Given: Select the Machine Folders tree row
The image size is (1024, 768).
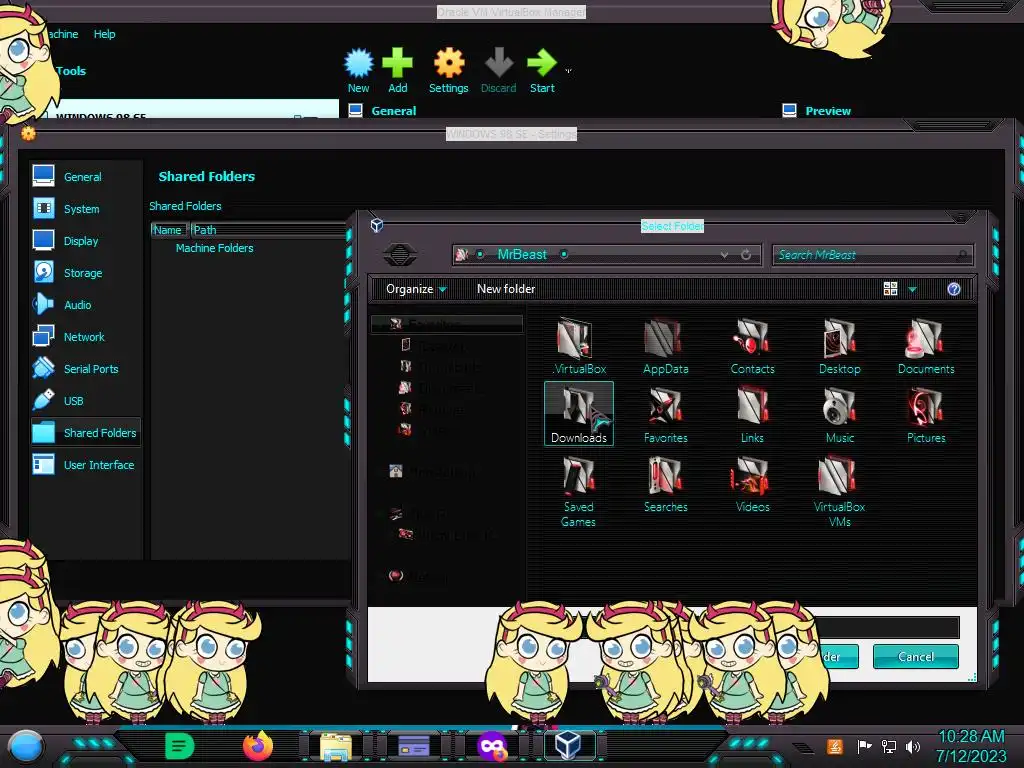Looking at the screenshot, I should click(x=214, y=248).
